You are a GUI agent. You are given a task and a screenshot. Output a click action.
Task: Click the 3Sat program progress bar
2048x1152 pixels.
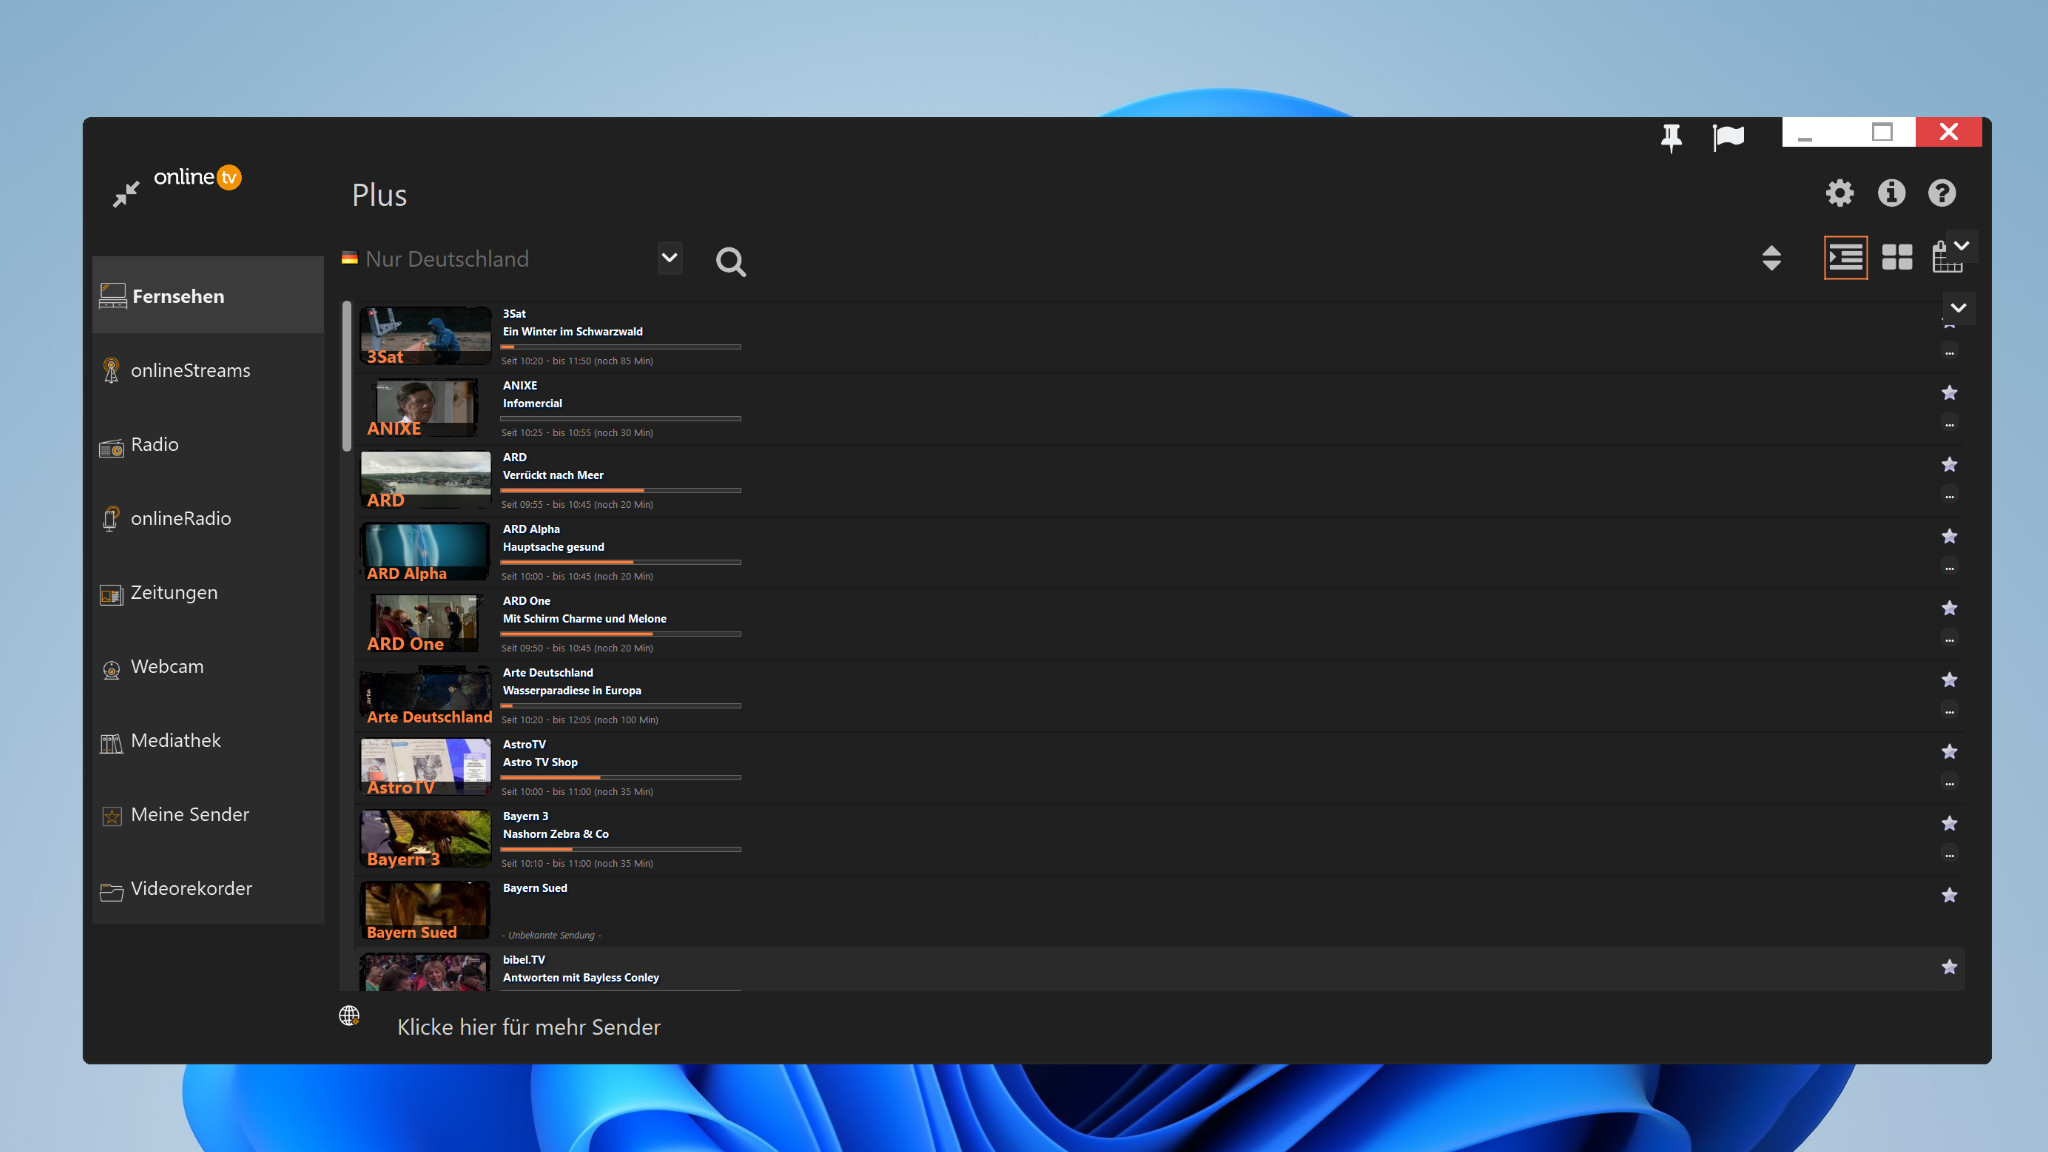pos(621,347)
